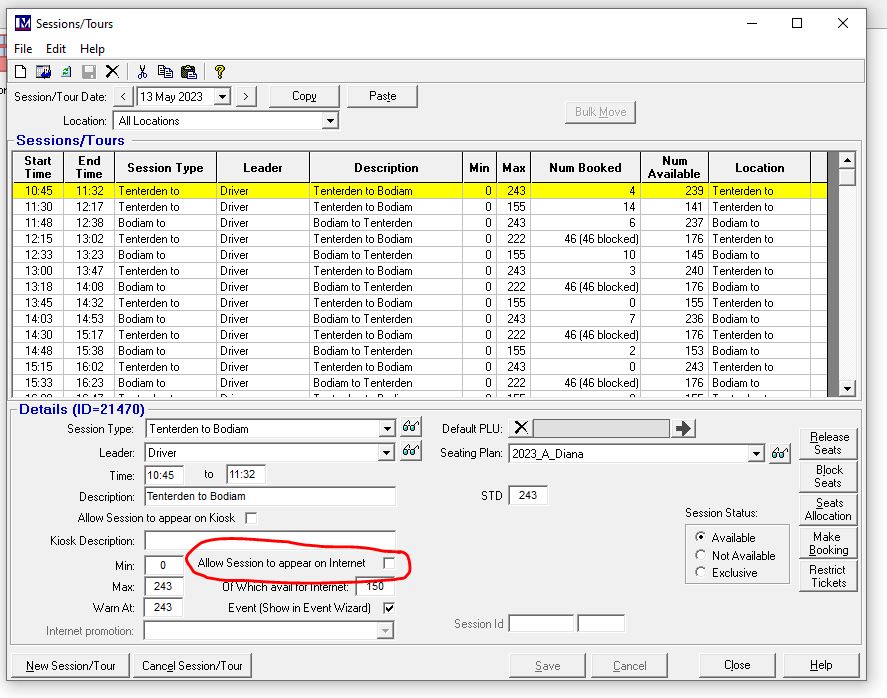Image resolution: width=887 pixels, height=698 pixels.
Task: Click the Start Time column header
Action: [38, 167]
